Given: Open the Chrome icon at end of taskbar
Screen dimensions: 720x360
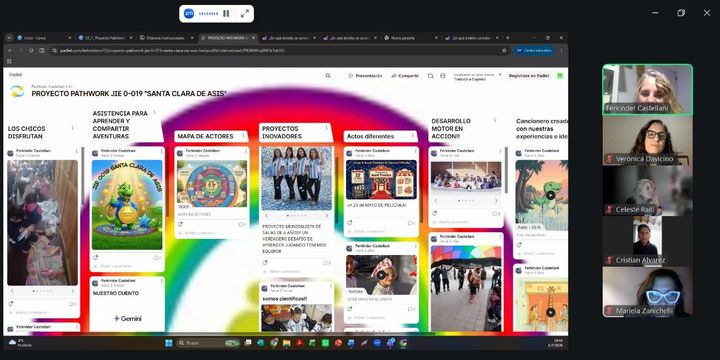Looking at the screenshot, I should [403, 343].
